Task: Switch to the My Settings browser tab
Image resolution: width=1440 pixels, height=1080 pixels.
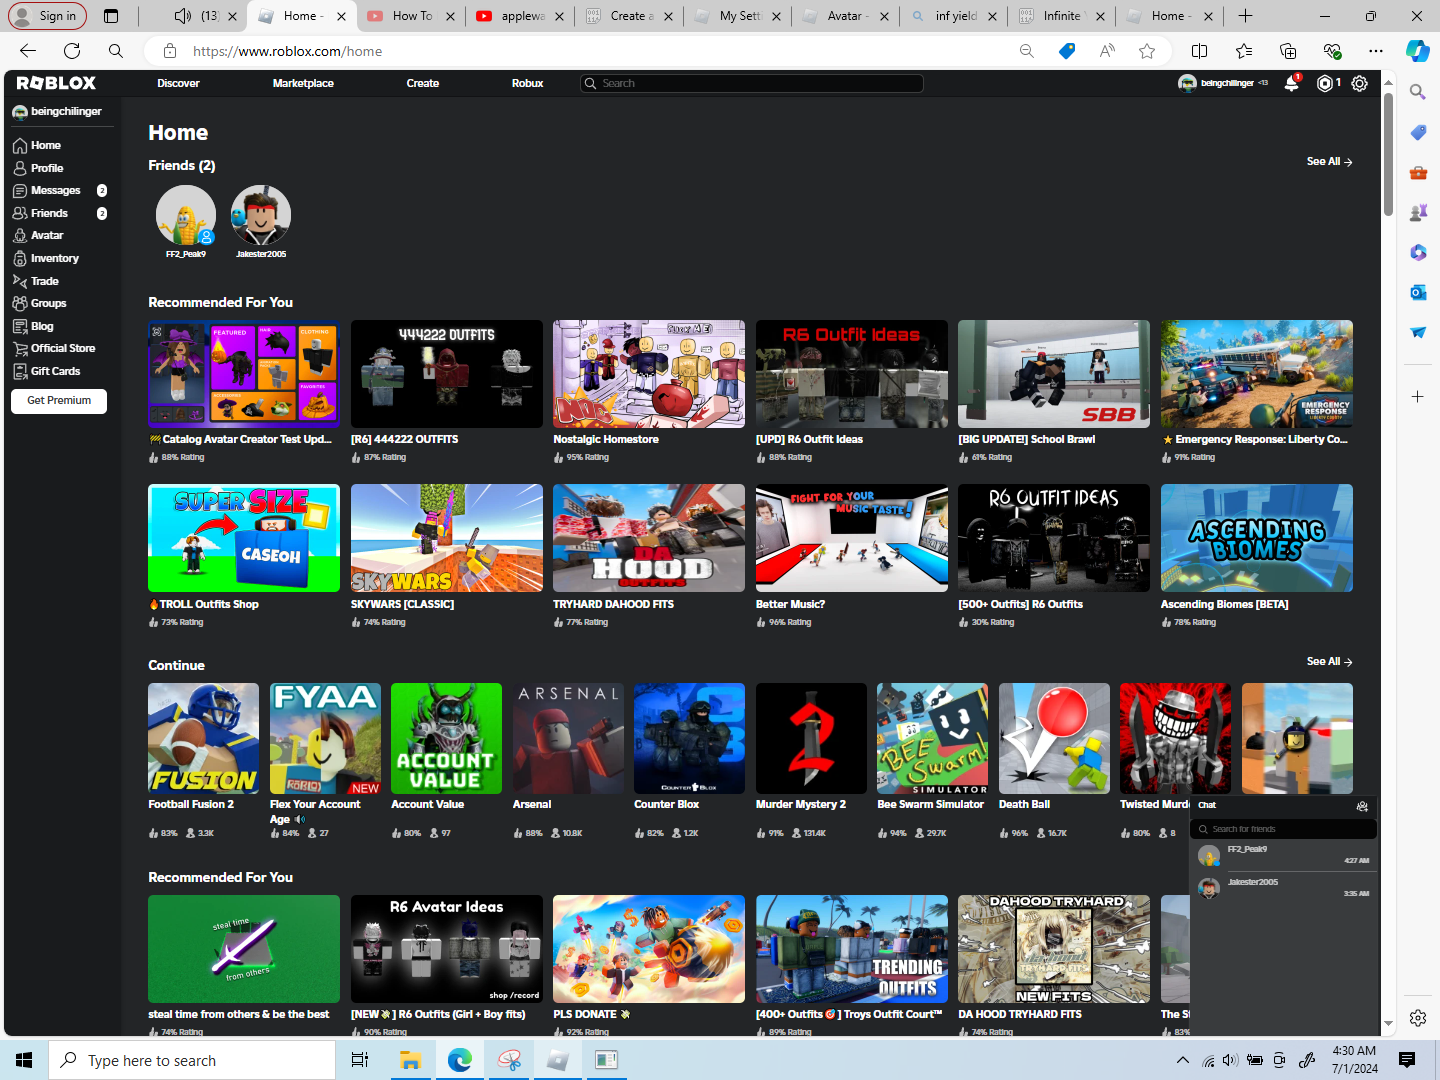Action: [x=739, y=16]
